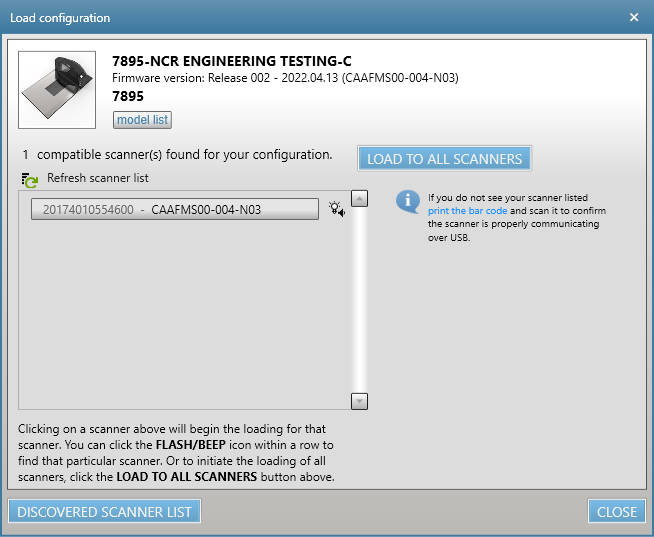Screen dimensions: 654x537
Task: Click the '7895-NCR ENGINEERING TESTING-C' heading
Action: 232,61
